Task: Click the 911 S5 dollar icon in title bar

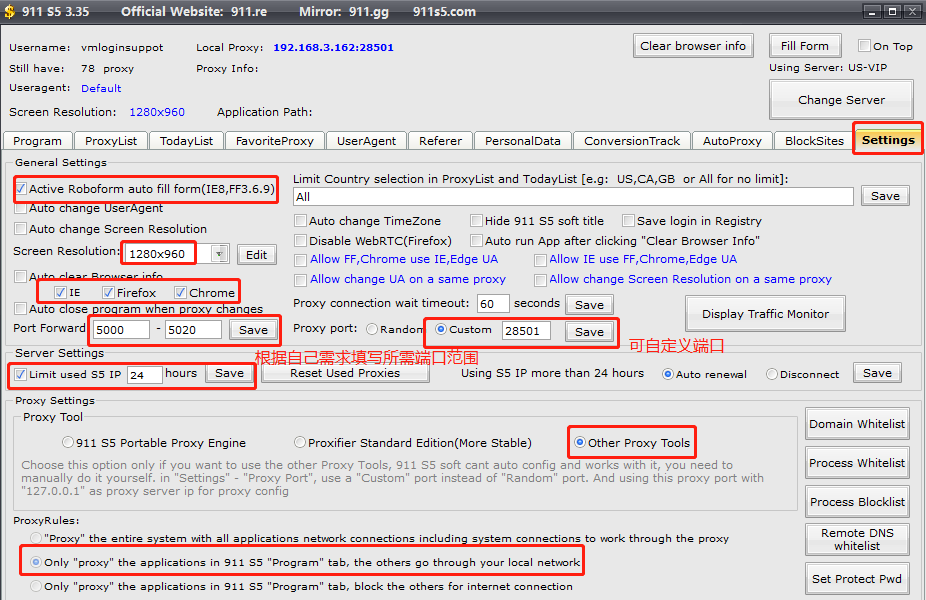Action: (x=9, y=12)
